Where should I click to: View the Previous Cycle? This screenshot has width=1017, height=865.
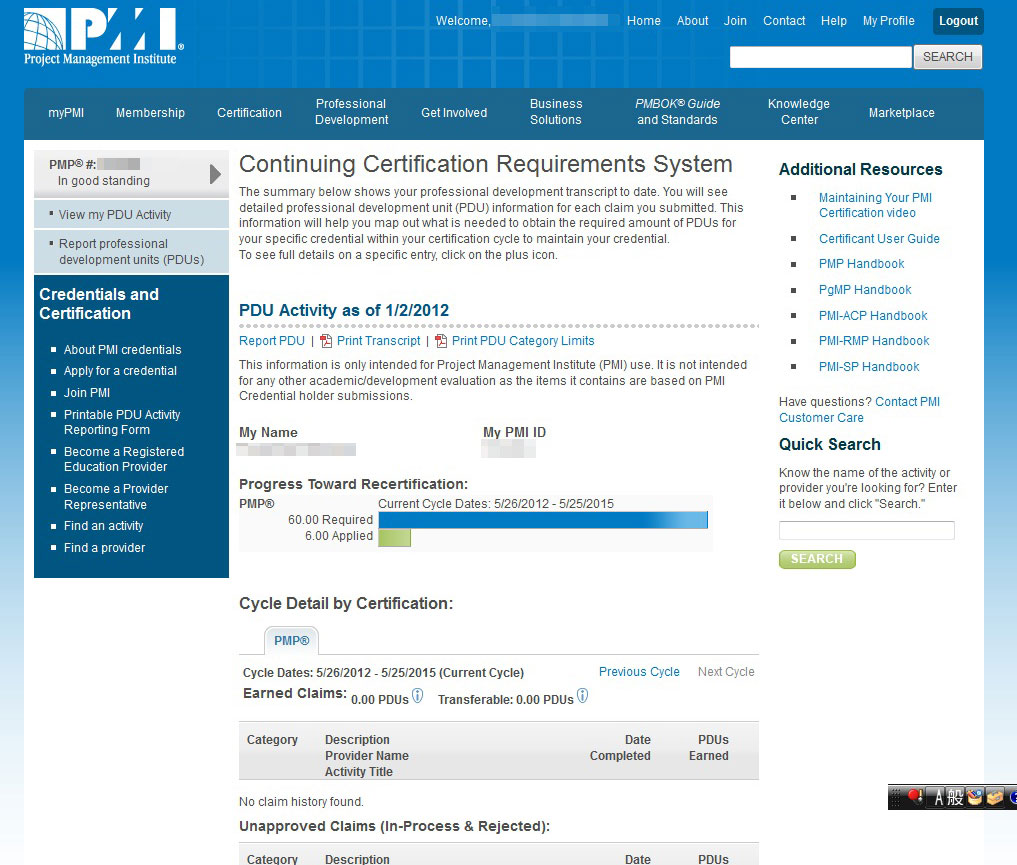coord(639,672)
